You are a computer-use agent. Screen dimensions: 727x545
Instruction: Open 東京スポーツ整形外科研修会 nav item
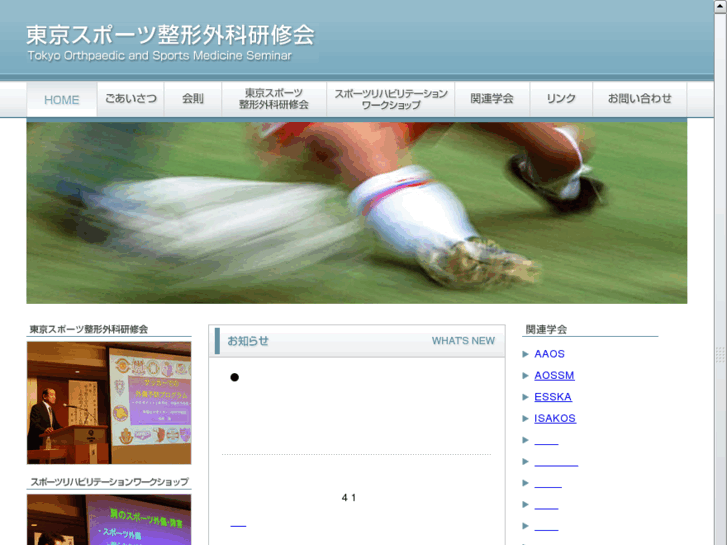(274, 99)
